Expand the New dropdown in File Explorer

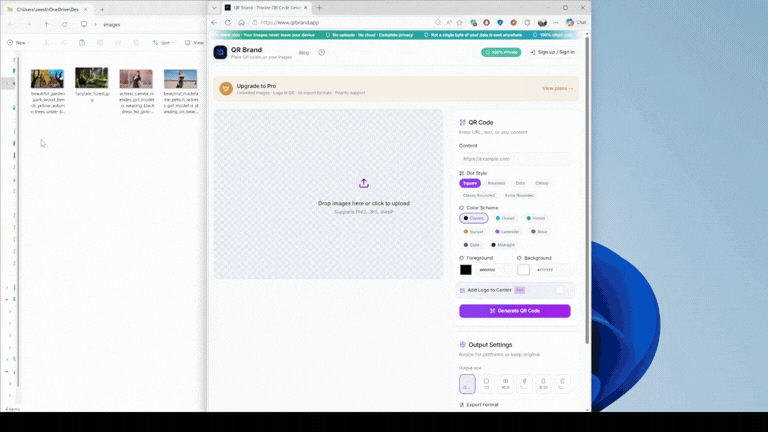point(19,43)
